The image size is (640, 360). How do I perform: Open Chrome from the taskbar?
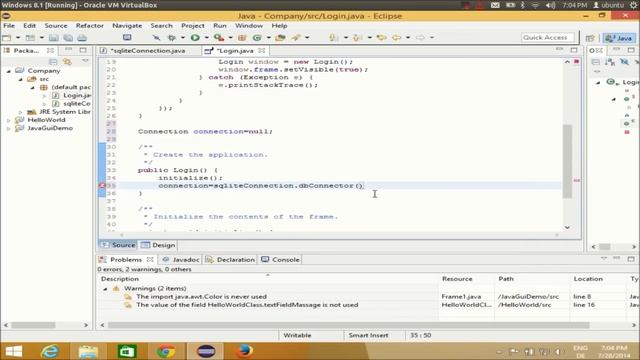[x=166, y=351]
